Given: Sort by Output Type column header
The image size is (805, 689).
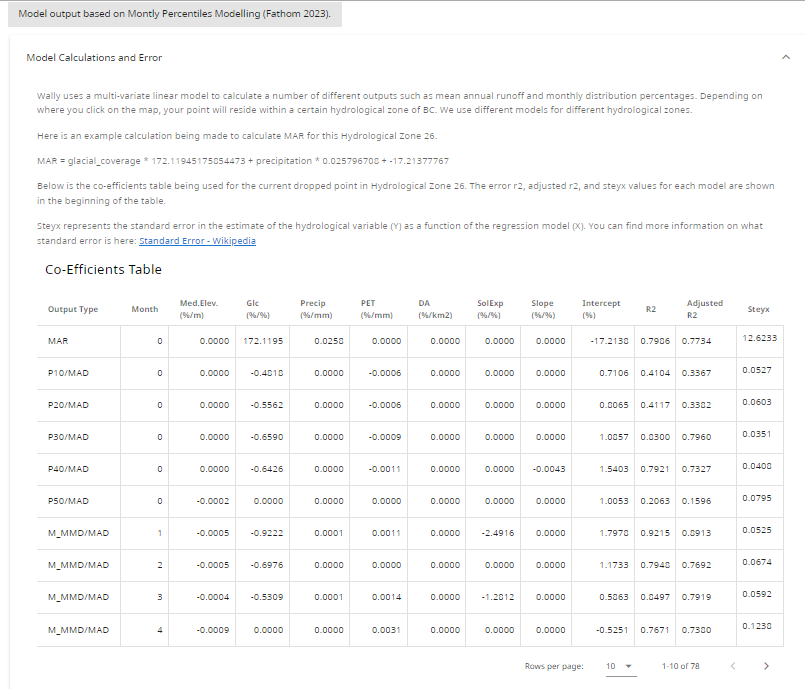Looking at the screenshot, I should [x=73, y=309].
